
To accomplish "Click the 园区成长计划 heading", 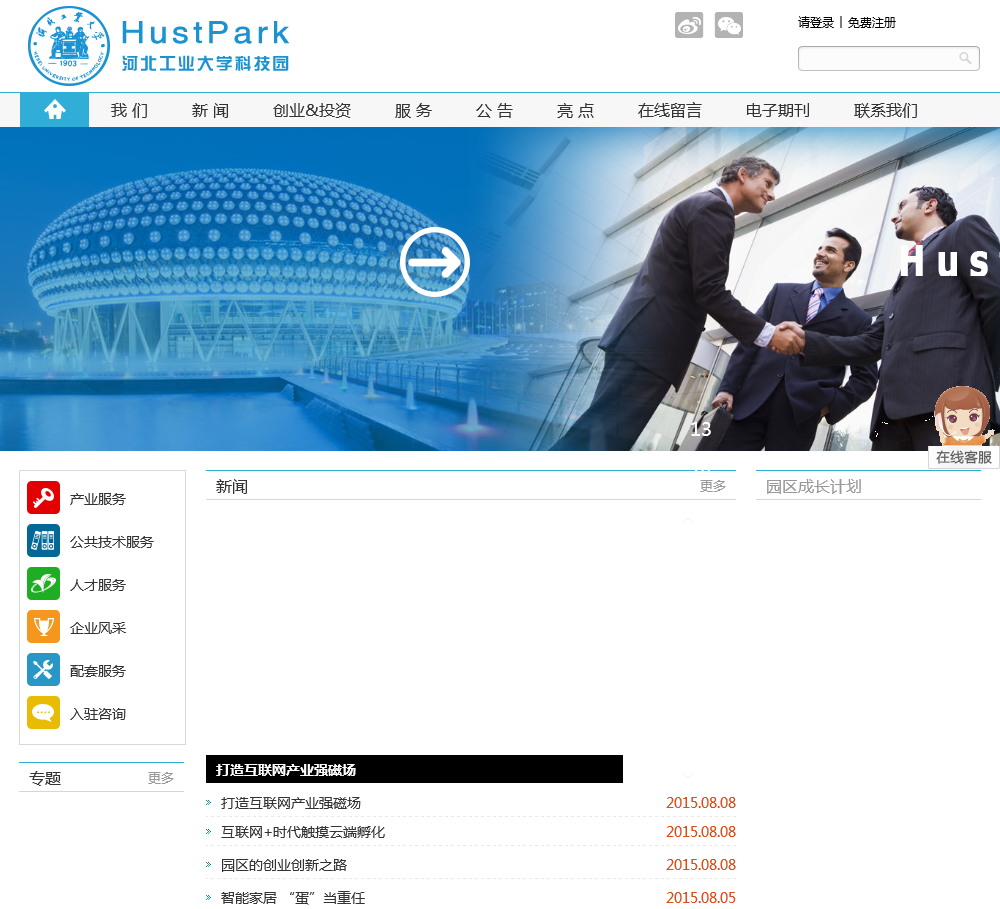I will (813, 487).
